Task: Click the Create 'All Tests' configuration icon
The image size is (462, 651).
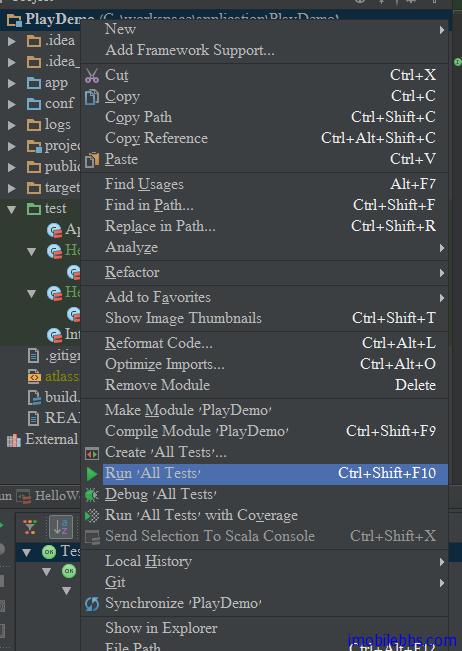Action: pyautogui.click(x=92, y=453)
